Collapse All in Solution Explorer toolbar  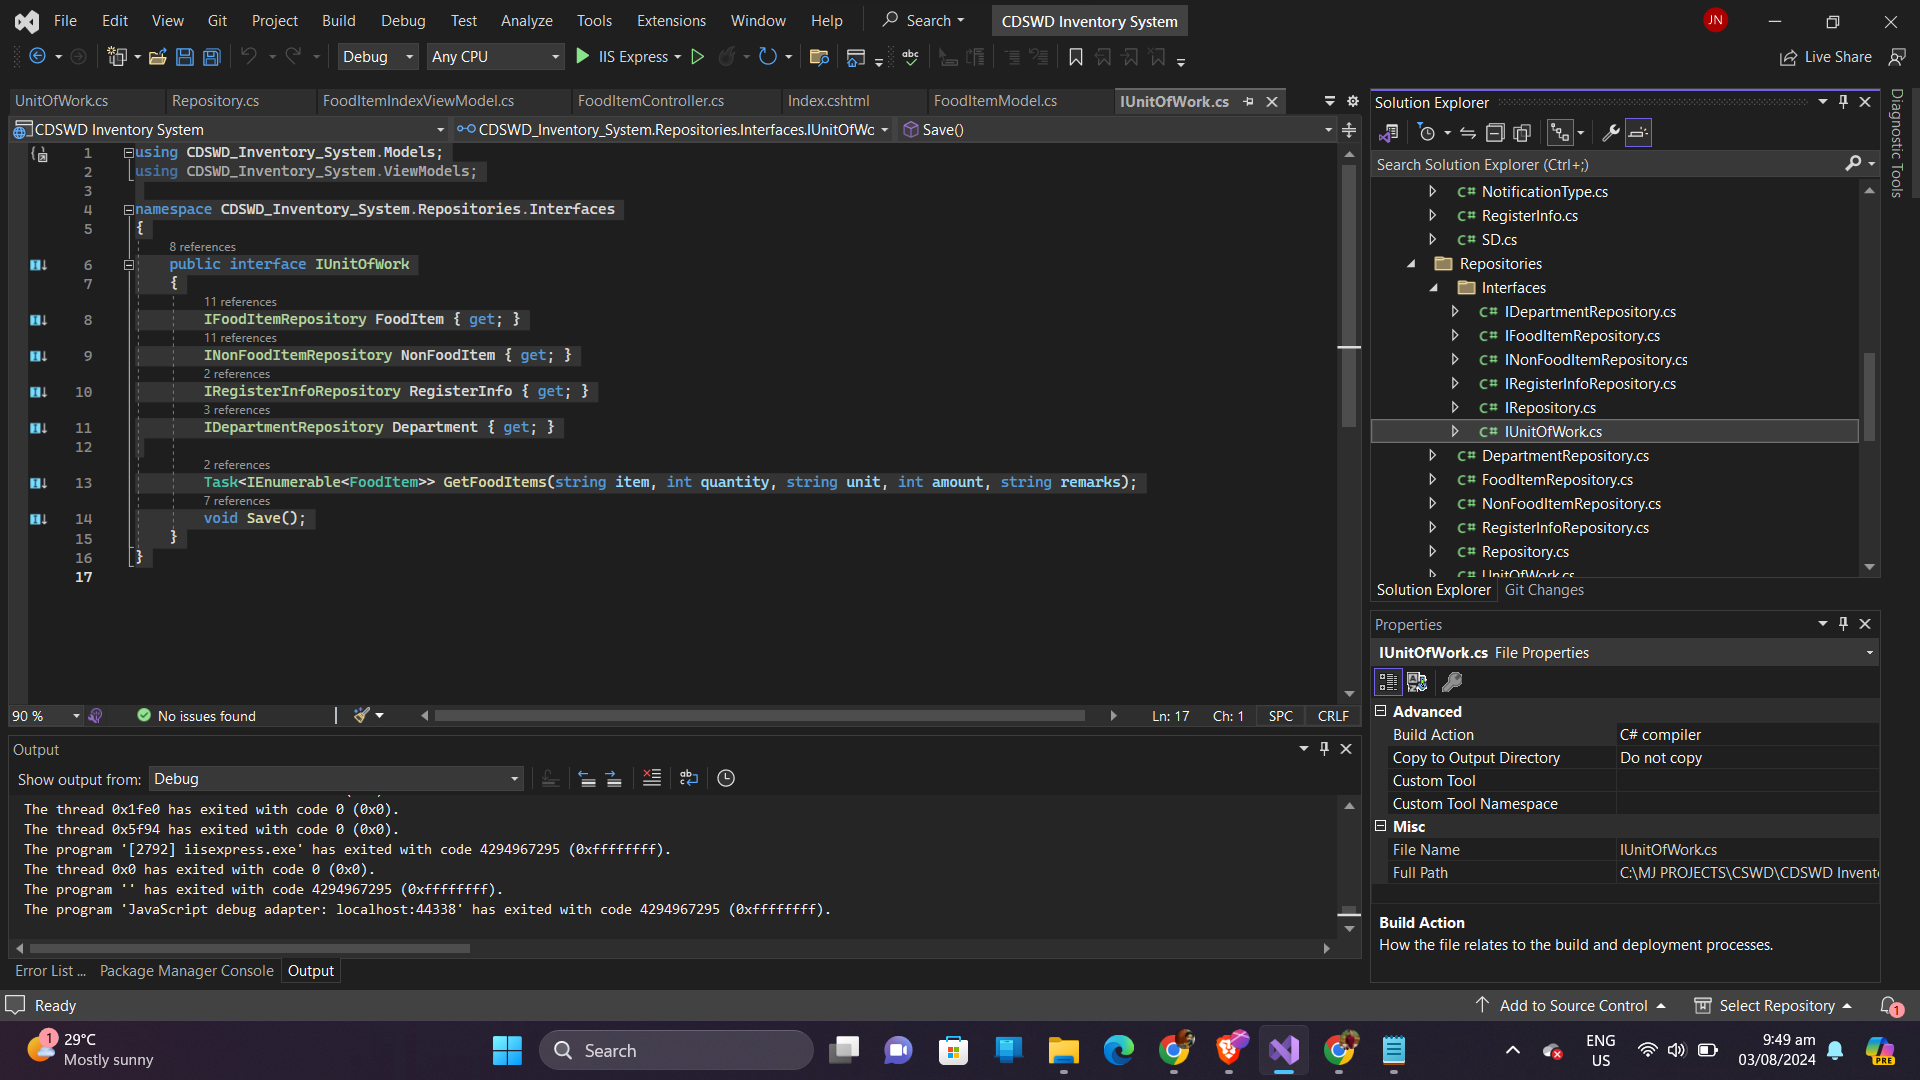coord(1495,132)
